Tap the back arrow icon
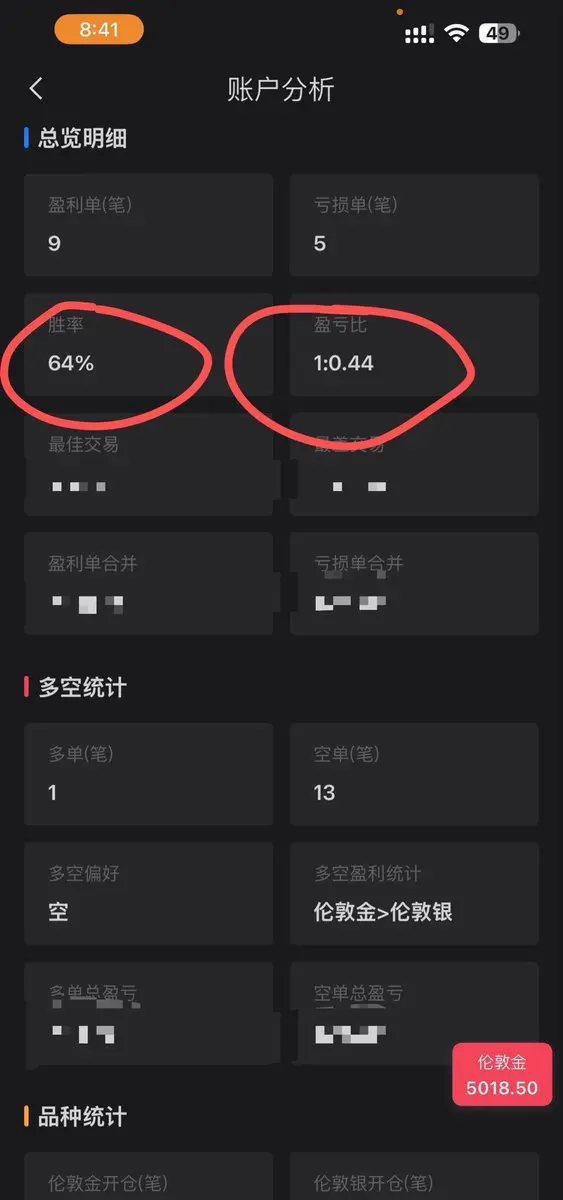563x1200 pixels. click(36, 89)
